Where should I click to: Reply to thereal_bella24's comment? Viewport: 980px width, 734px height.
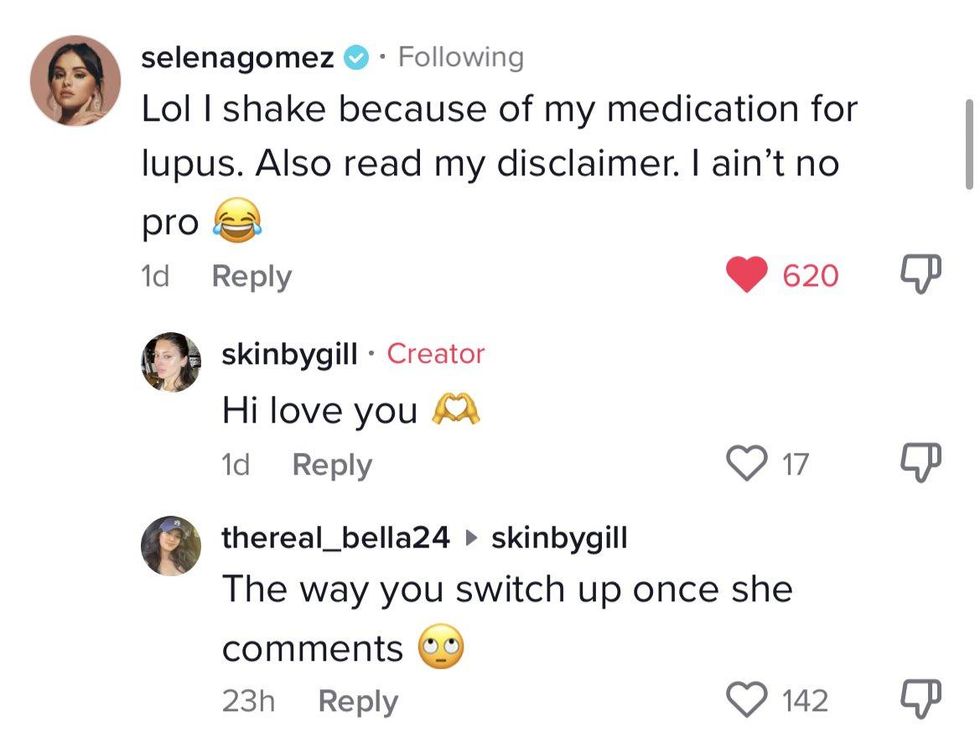357,702
